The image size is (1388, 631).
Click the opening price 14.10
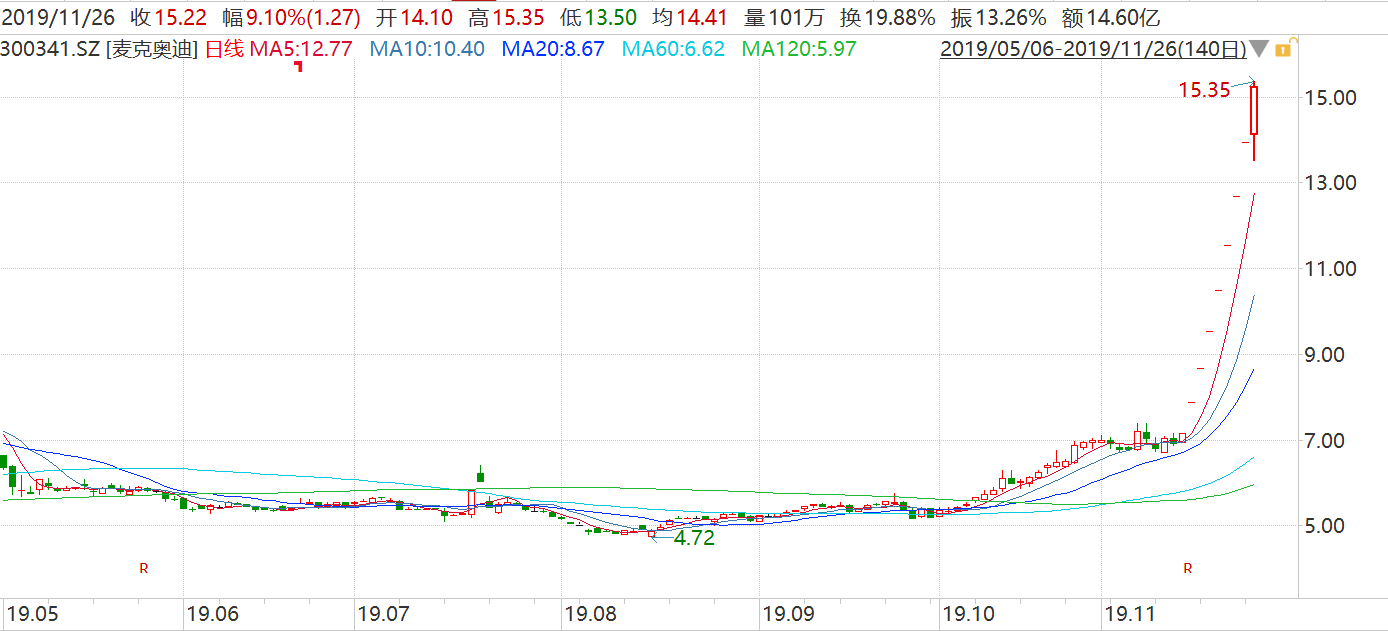click(x=427, y=17)
